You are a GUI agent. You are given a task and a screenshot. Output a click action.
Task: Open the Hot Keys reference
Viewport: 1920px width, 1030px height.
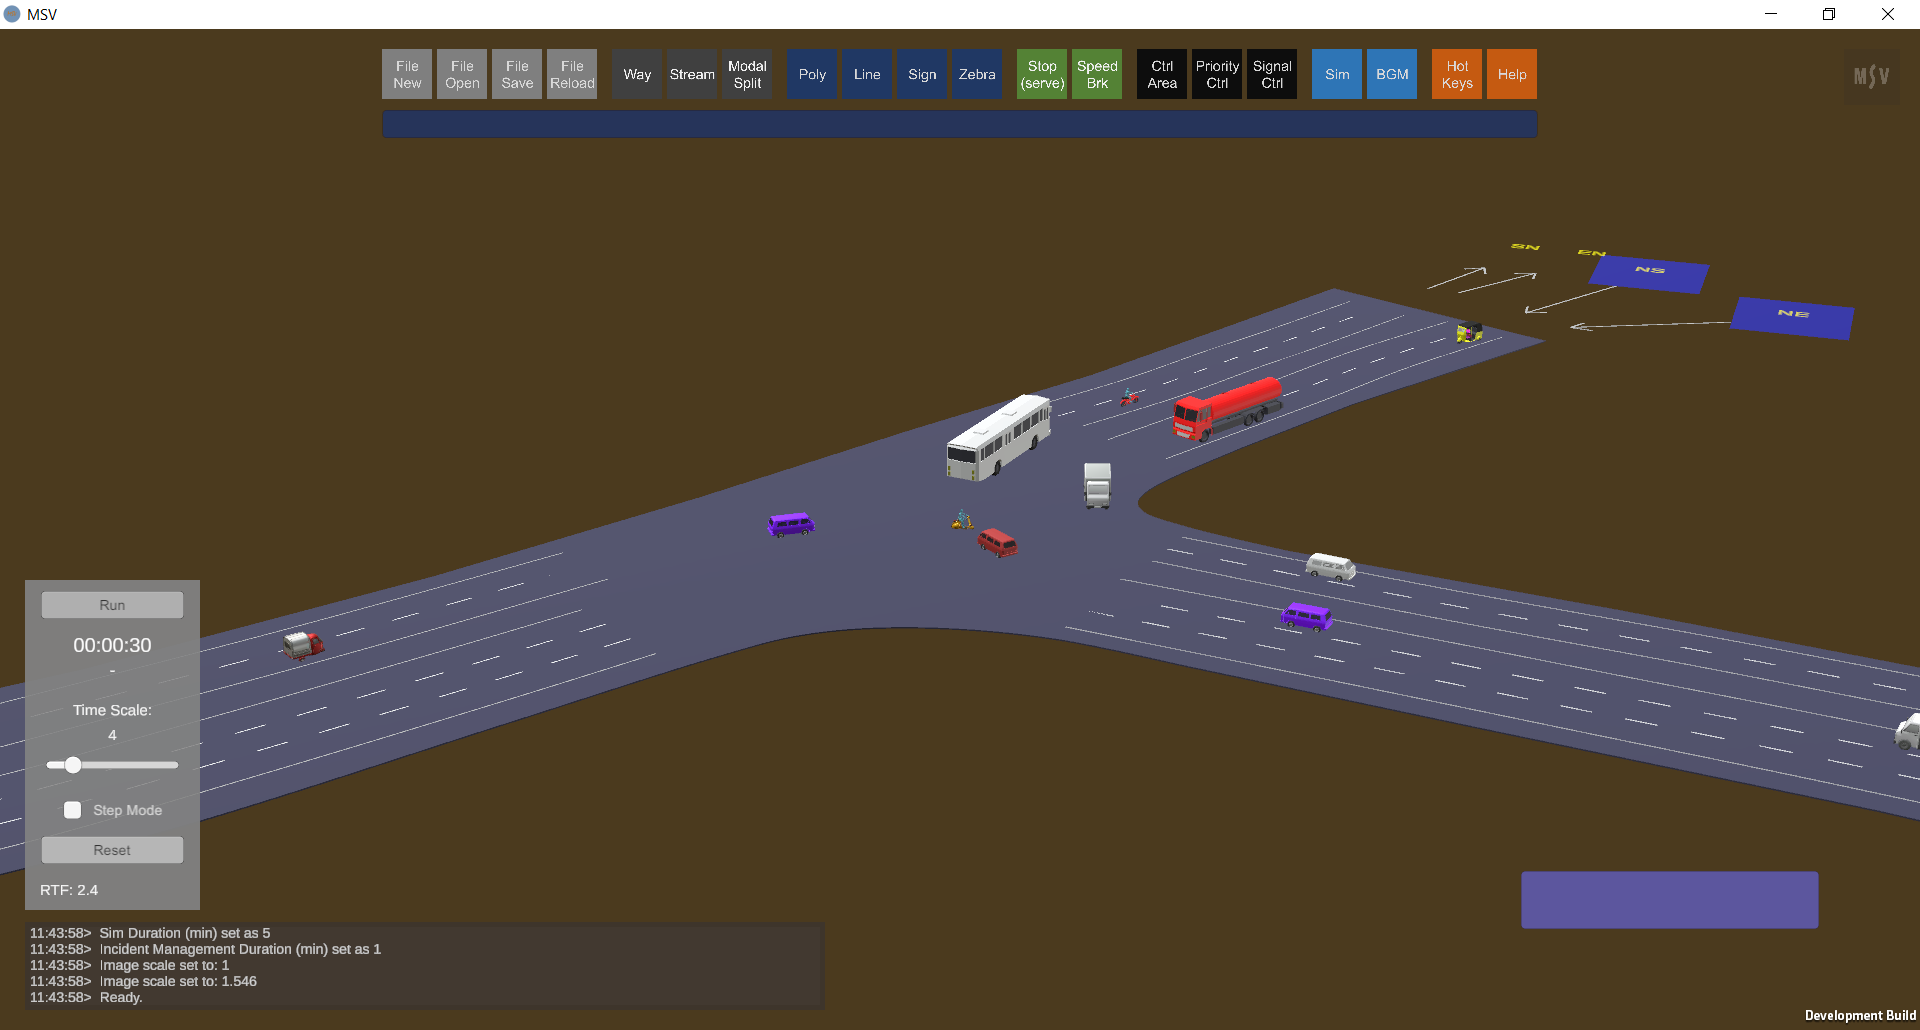click(1457, 74)
